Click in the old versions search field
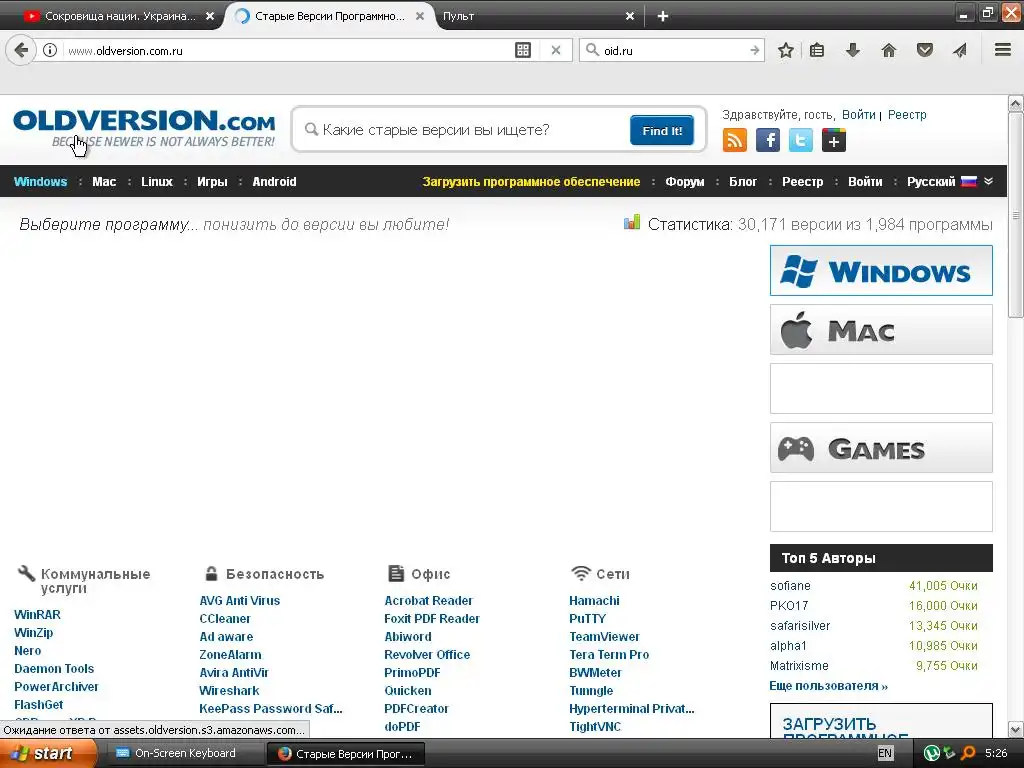 465,130
